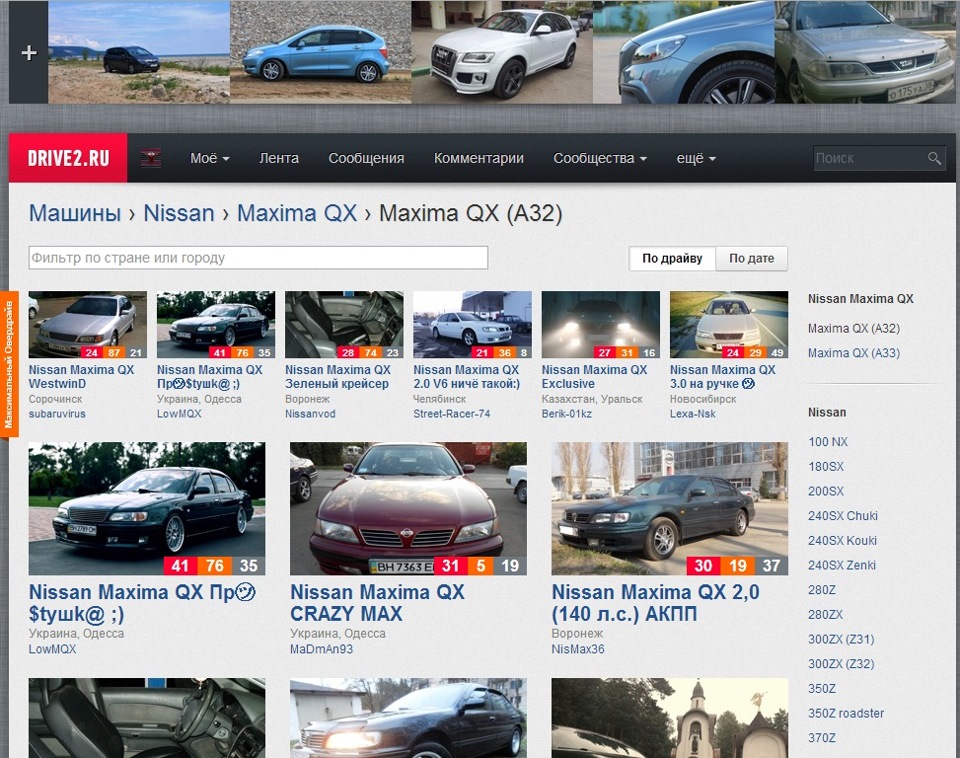Image resolution: width=960 pixels, height=758 pixels.
Task: Open Nissan Maxima QX 2,0 (140 л.с.) АКПП title
Action: [x=656, y=602]
